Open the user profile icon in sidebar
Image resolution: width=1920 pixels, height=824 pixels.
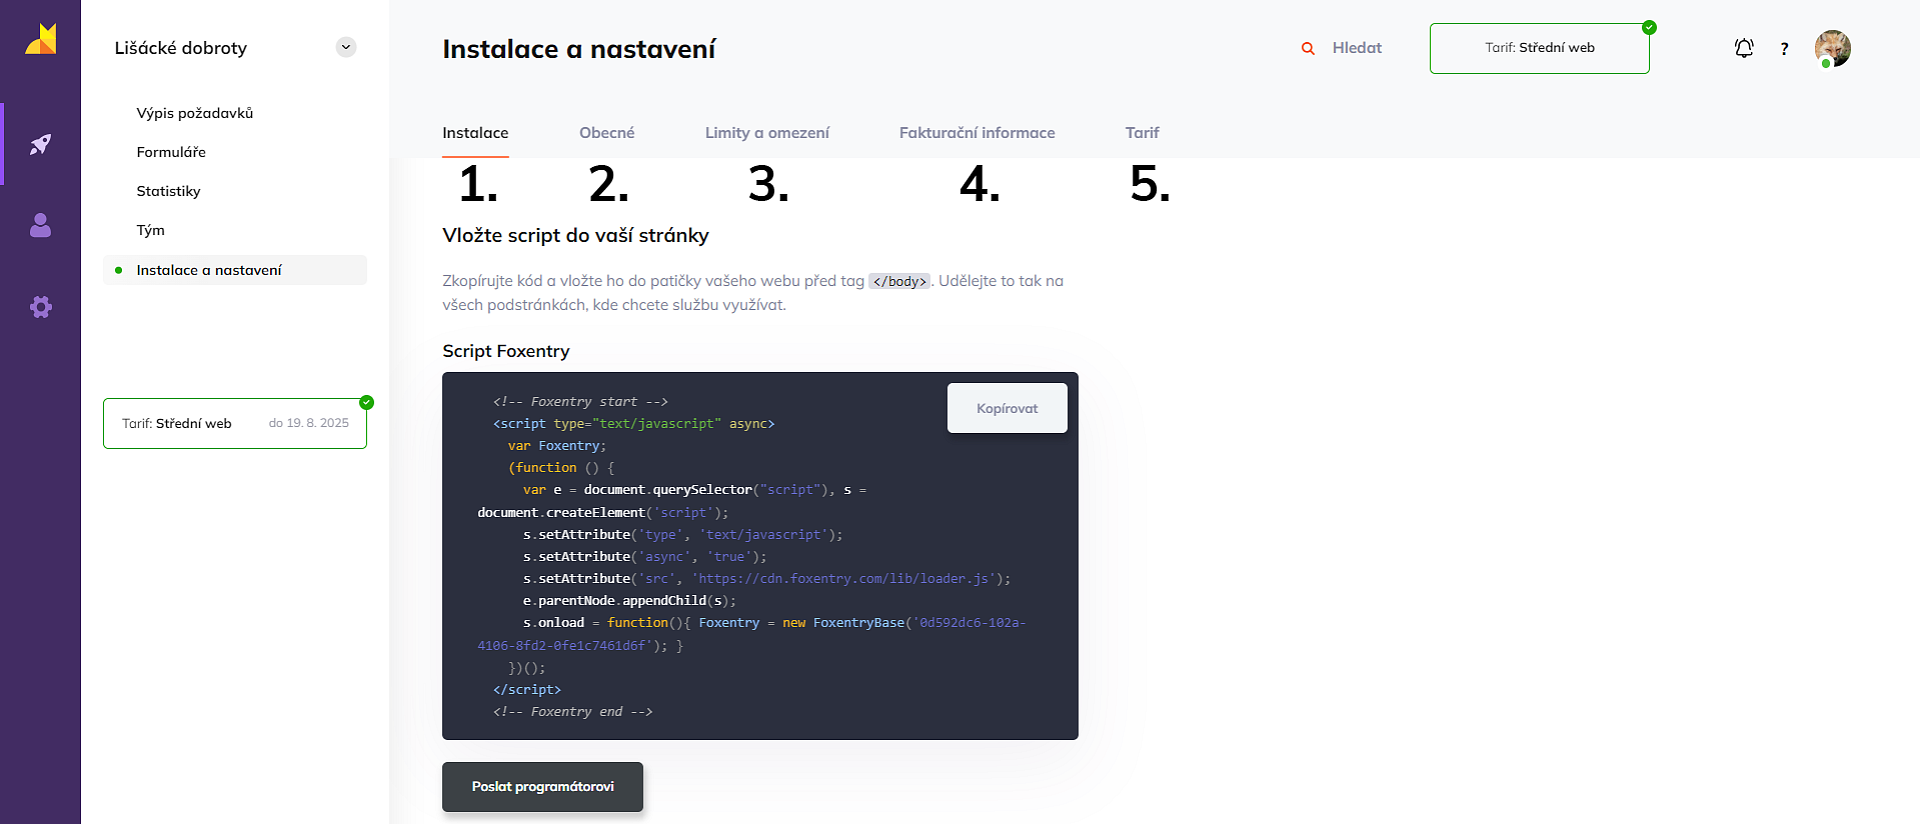point(40,225)
